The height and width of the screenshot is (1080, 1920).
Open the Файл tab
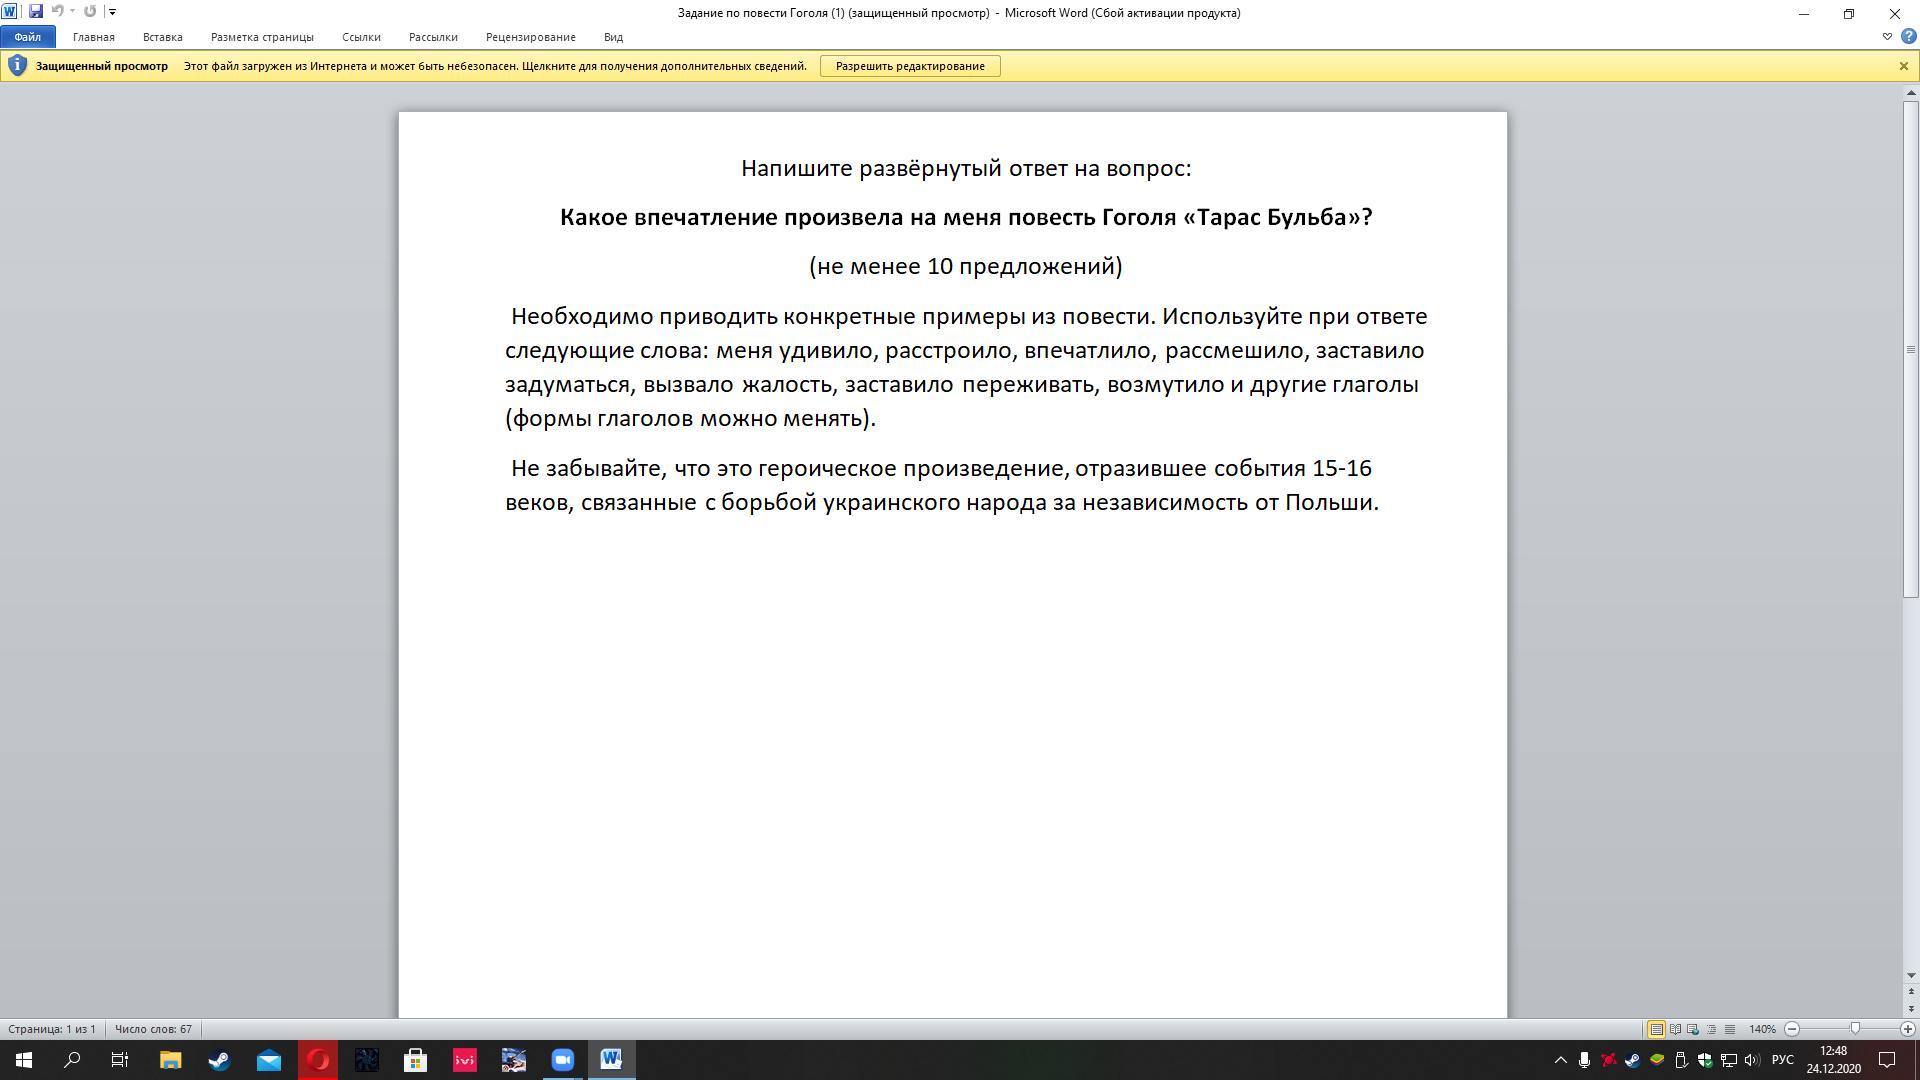(28, 37)
